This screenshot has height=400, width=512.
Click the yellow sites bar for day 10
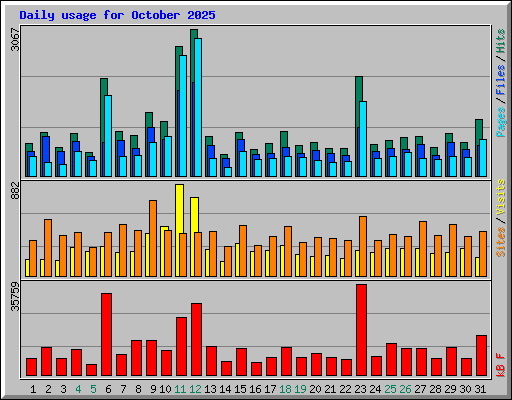pos(162,251)
